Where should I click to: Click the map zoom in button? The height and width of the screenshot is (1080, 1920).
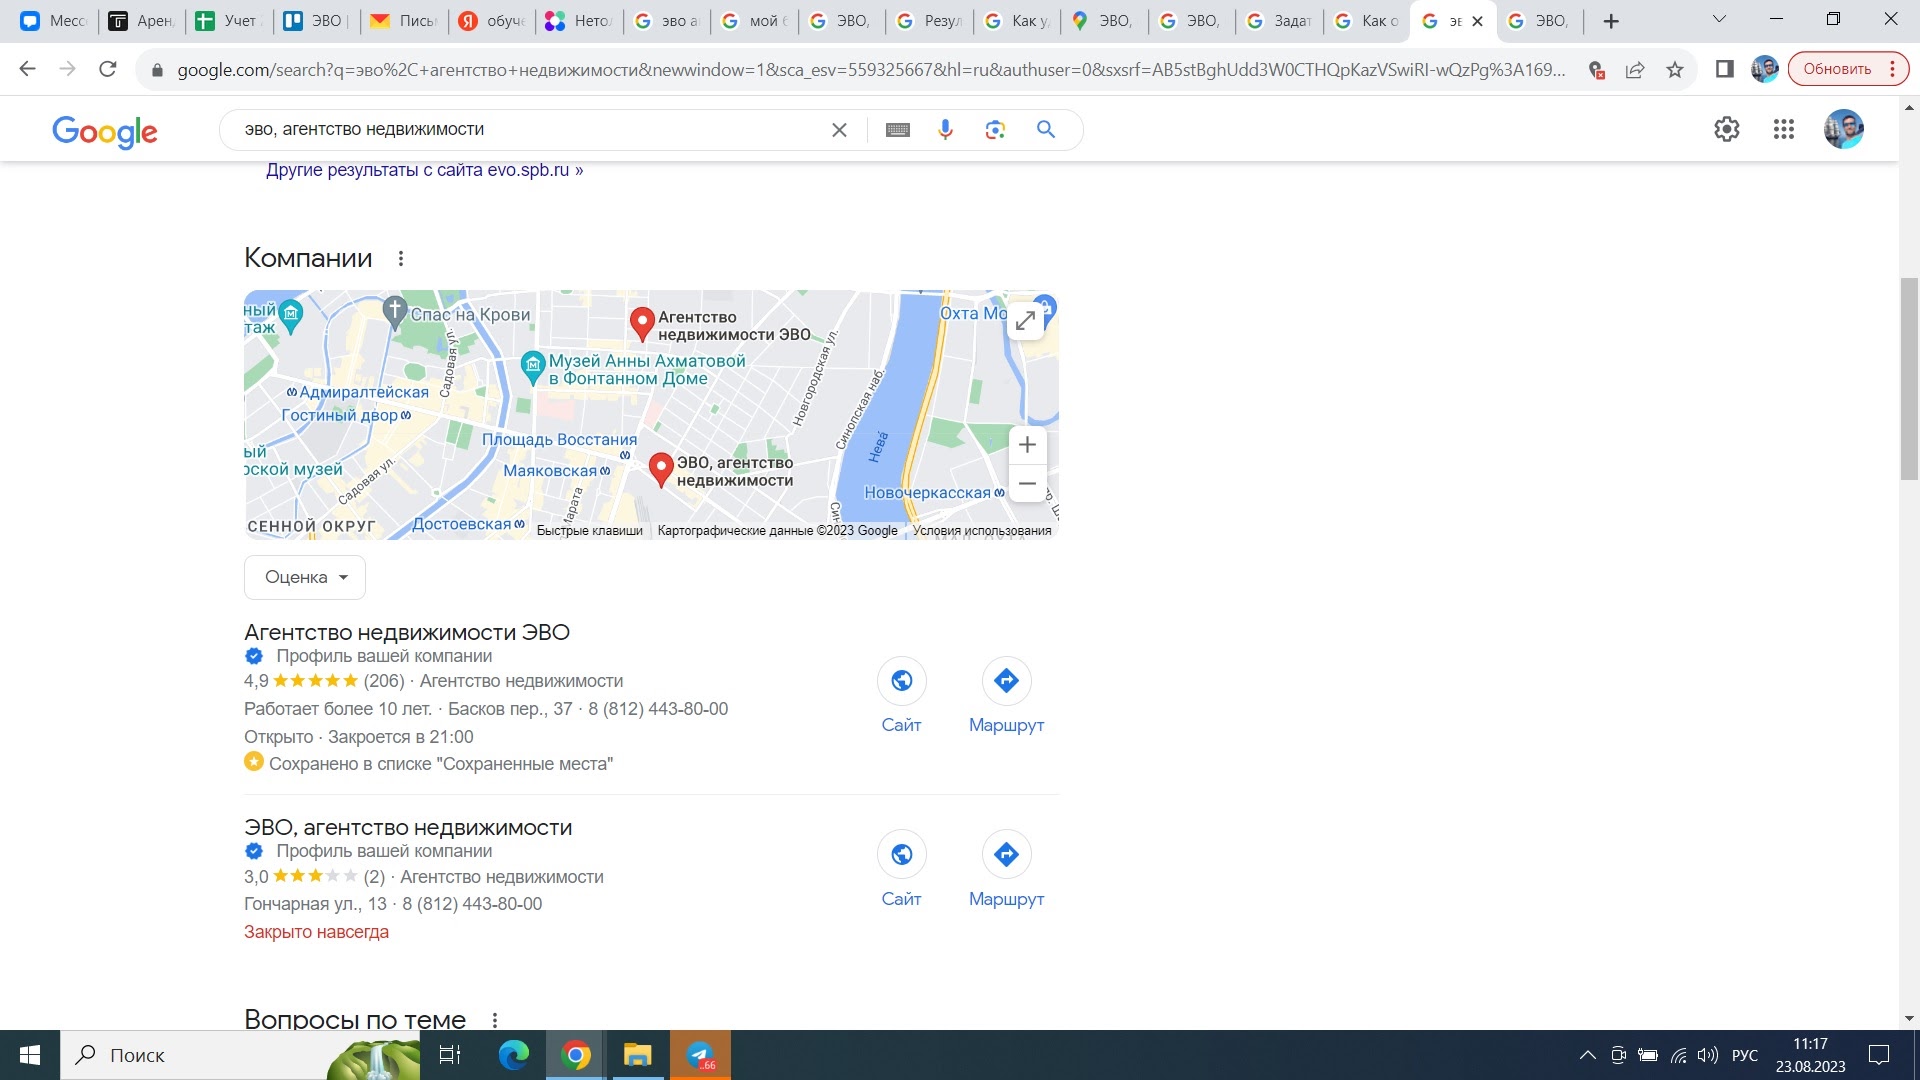(x=1027, y=444)
